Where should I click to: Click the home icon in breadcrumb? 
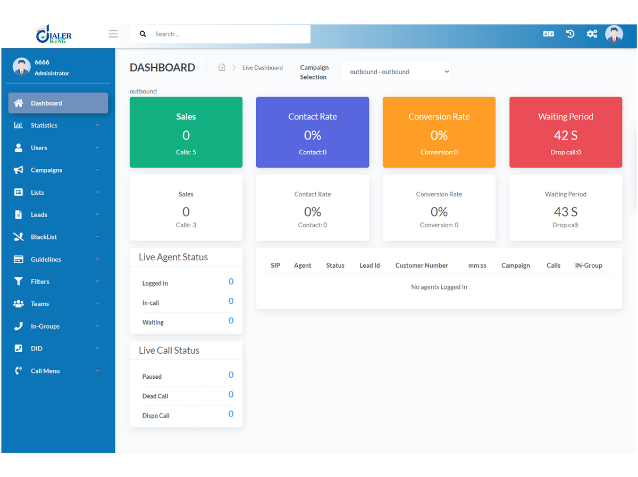221,67
